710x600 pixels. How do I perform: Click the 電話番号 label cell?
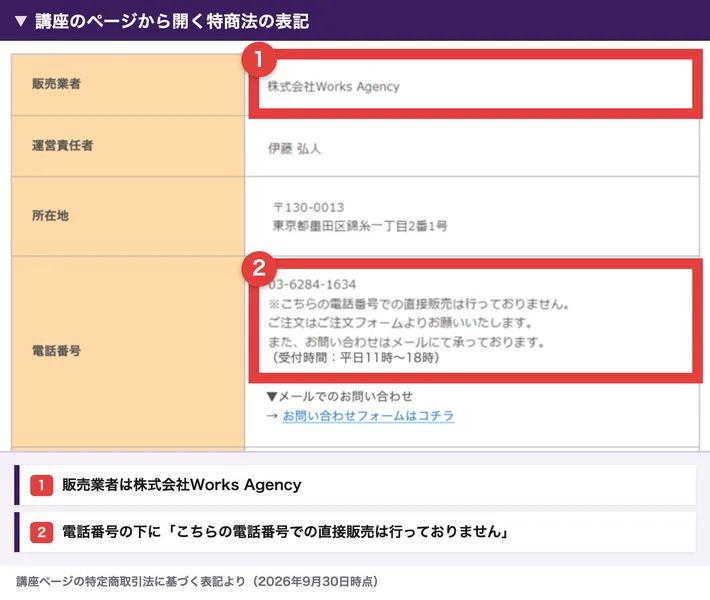(x=128, y=351)
